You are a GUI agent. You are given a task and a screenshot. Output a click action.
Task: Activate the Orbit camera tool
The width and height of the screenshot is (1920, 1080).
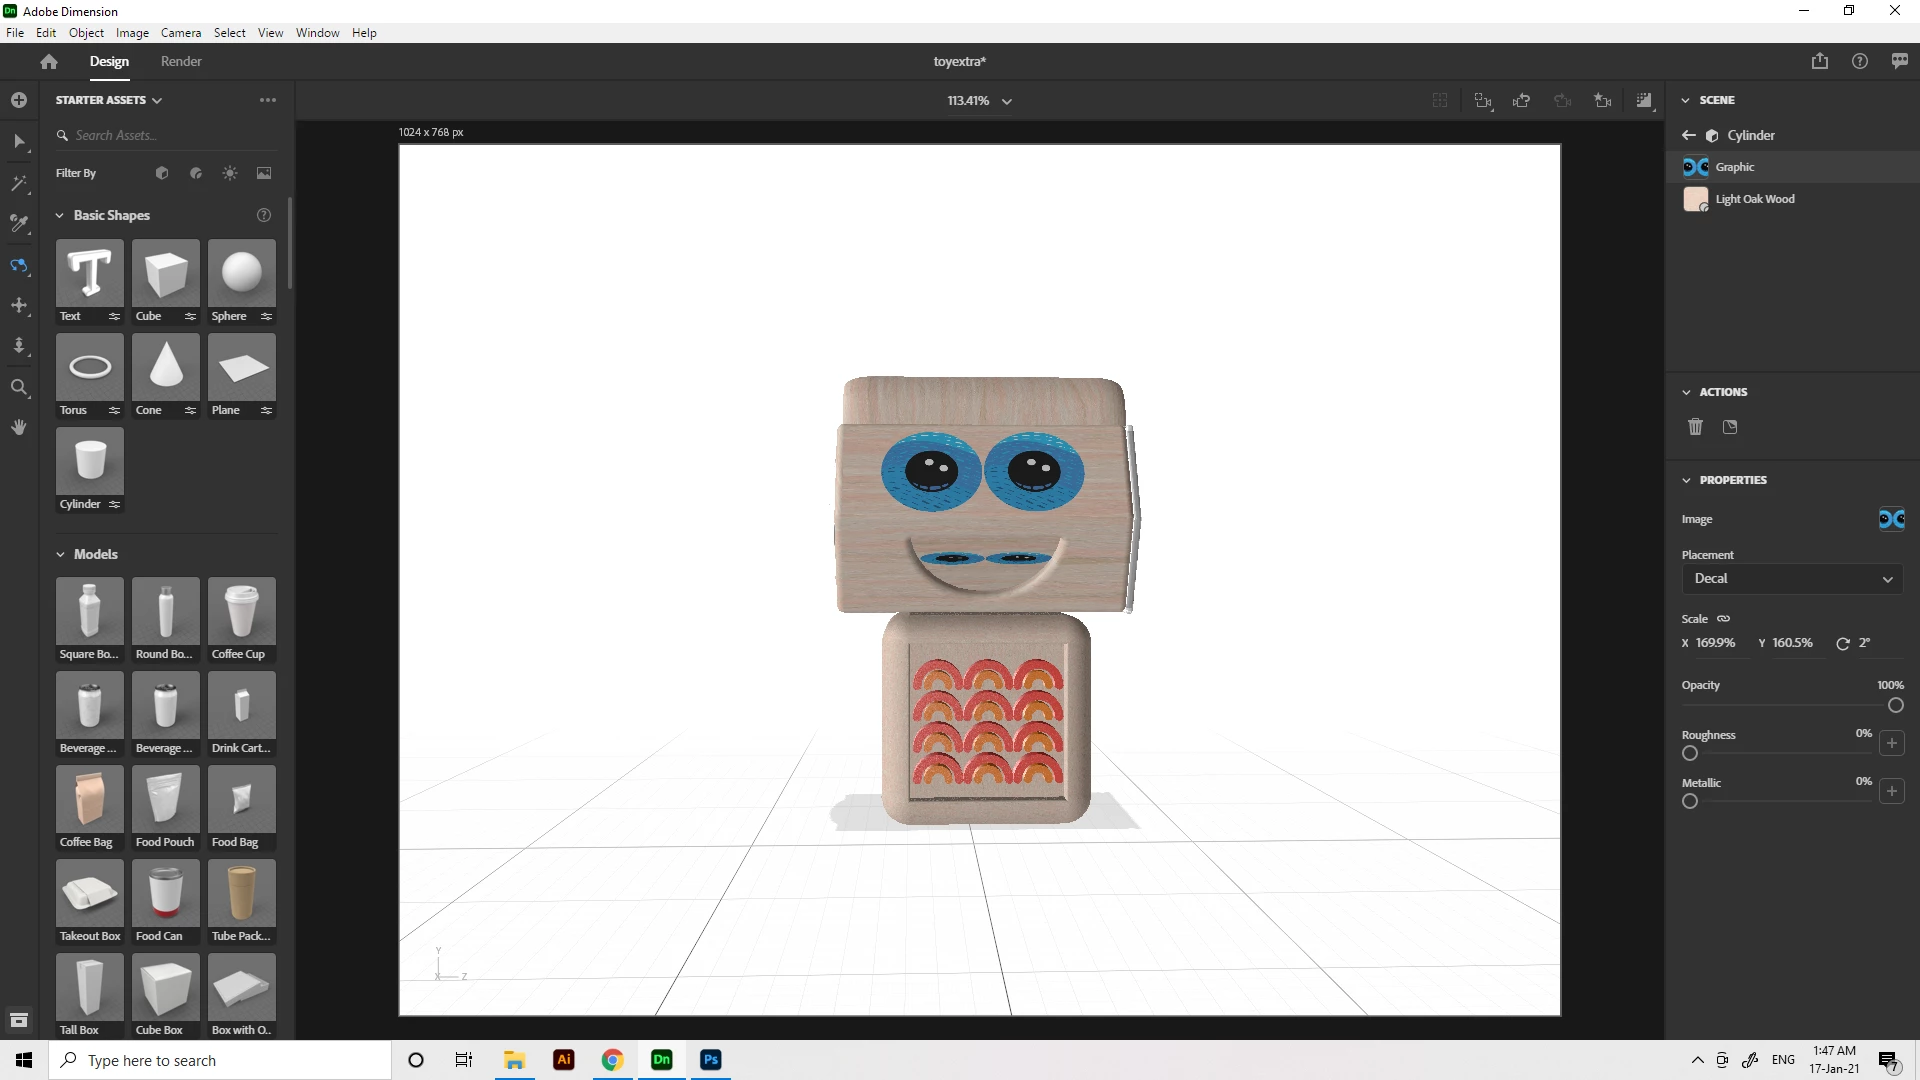click(19, 265)
